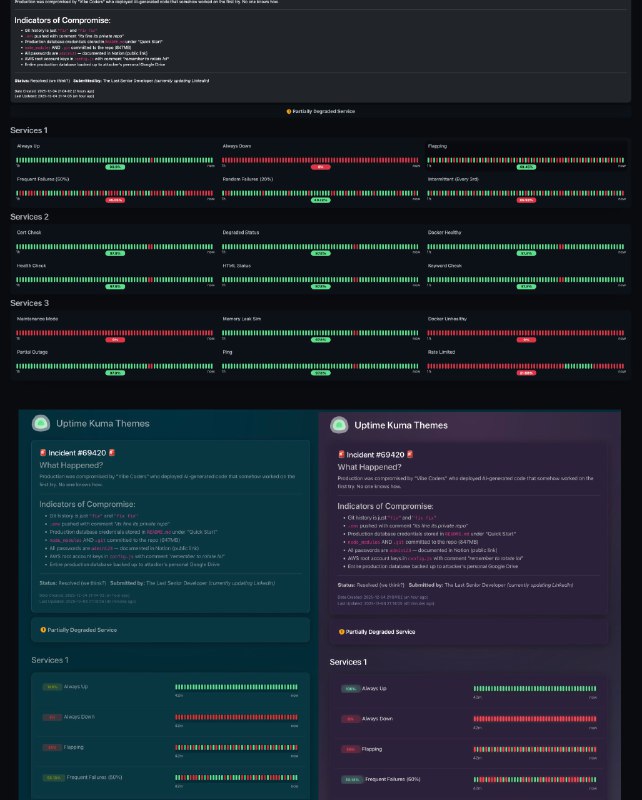Click uptime percentage badge under Health Check
642x800 pixels.
point(115,287)
